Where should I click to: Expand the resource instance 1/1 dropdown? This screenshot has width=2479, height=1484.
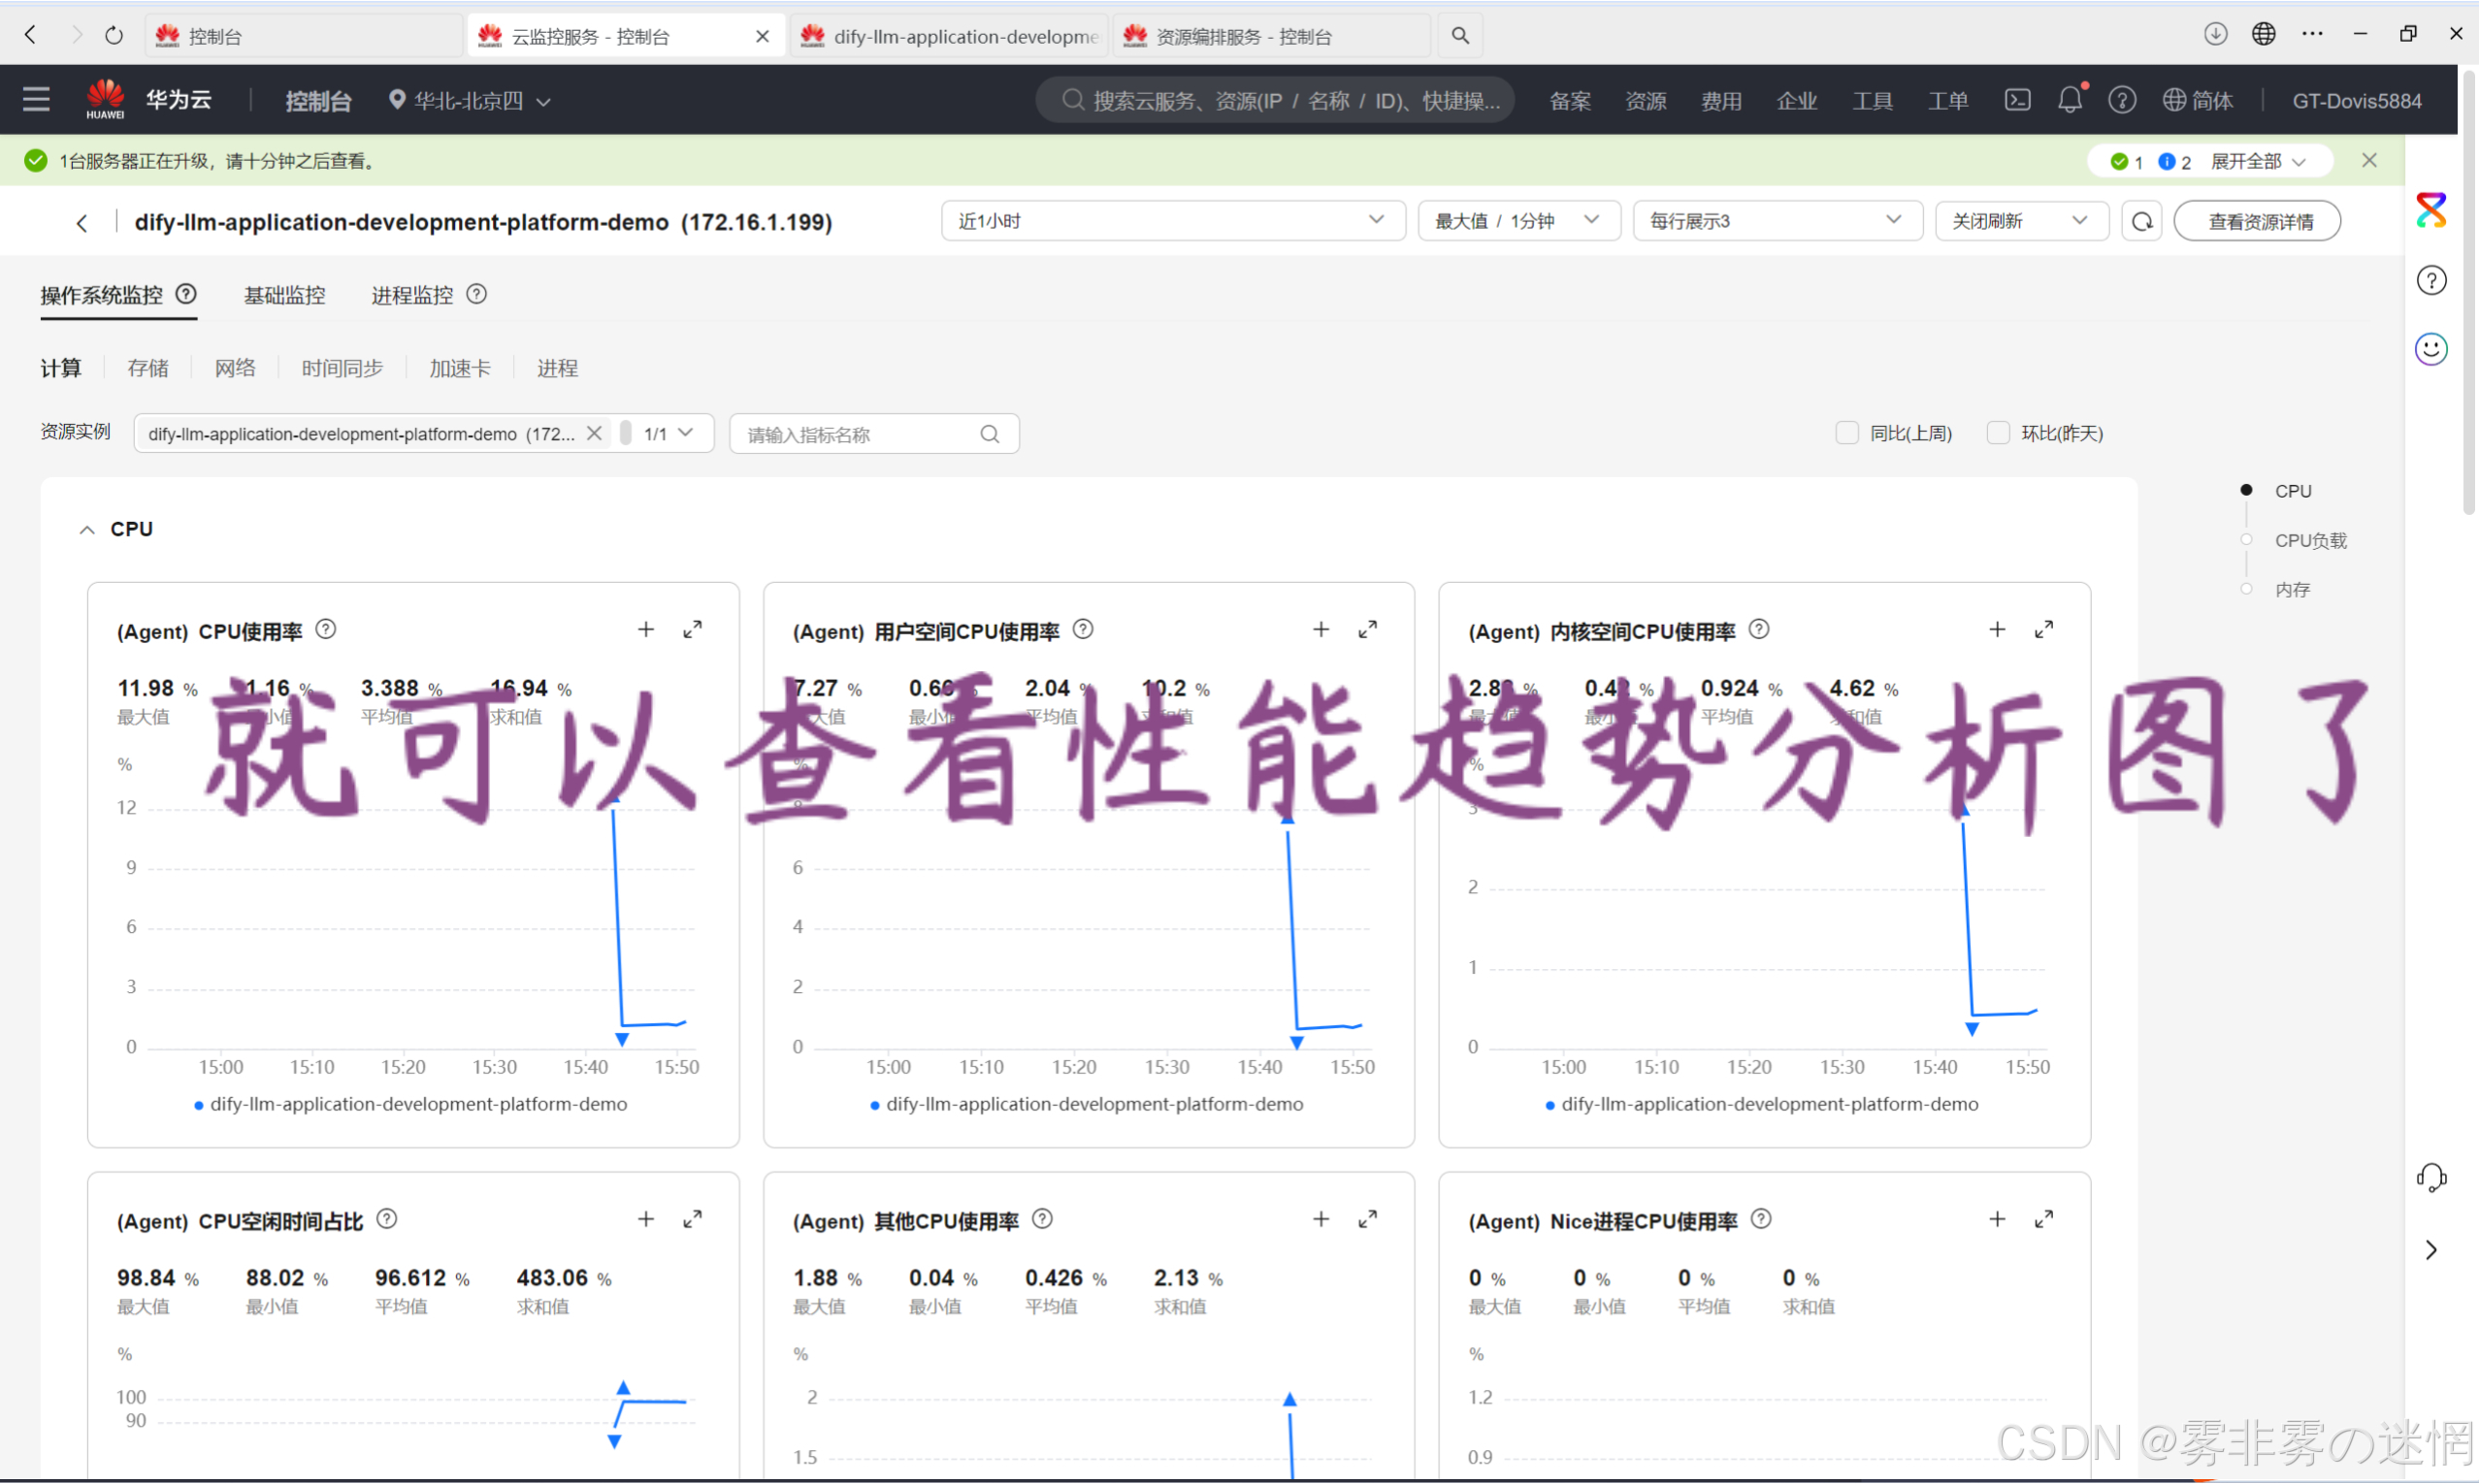(x=668, y=433)
